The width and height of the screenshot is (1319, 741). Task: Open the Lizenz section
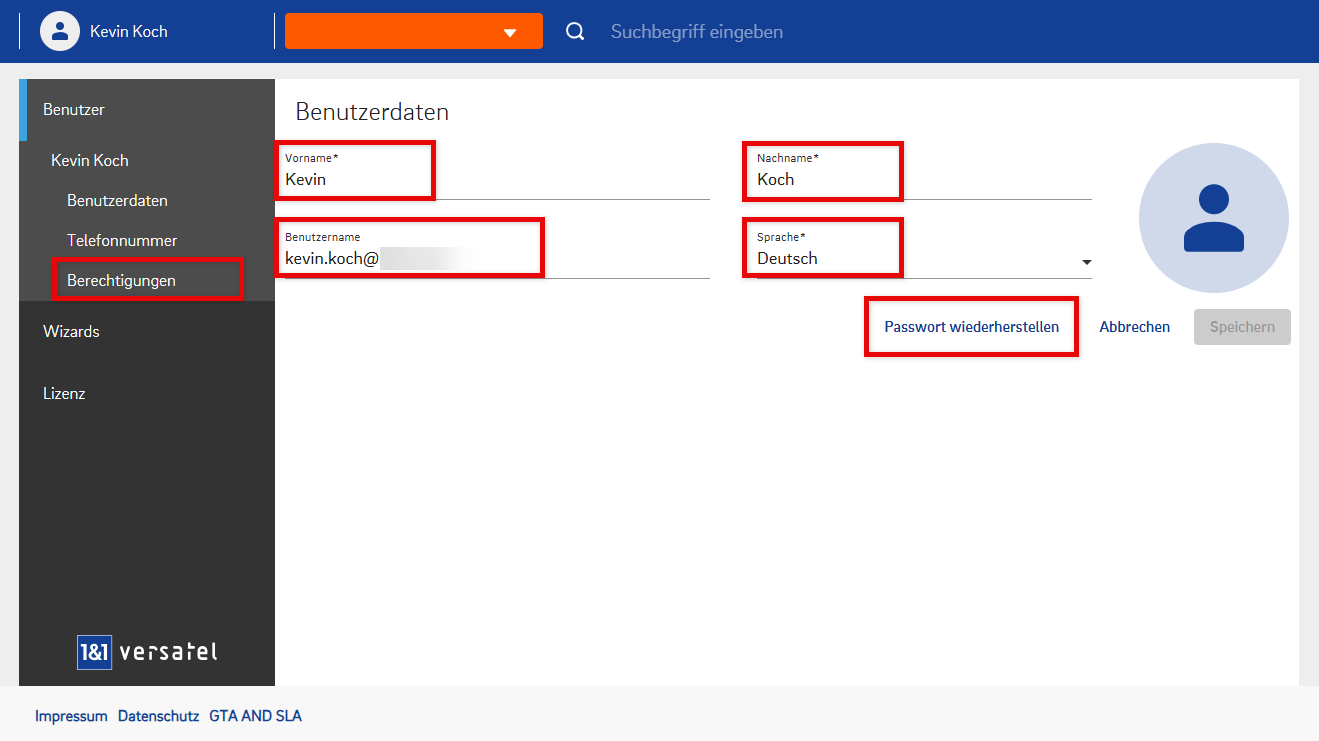pos(64,394)
